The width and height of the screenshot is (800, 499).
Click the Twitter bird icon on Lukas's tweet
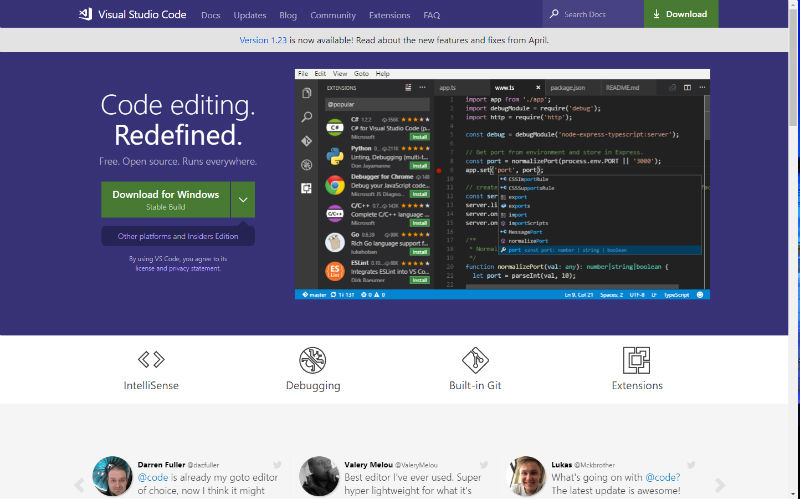coord(691,465)
